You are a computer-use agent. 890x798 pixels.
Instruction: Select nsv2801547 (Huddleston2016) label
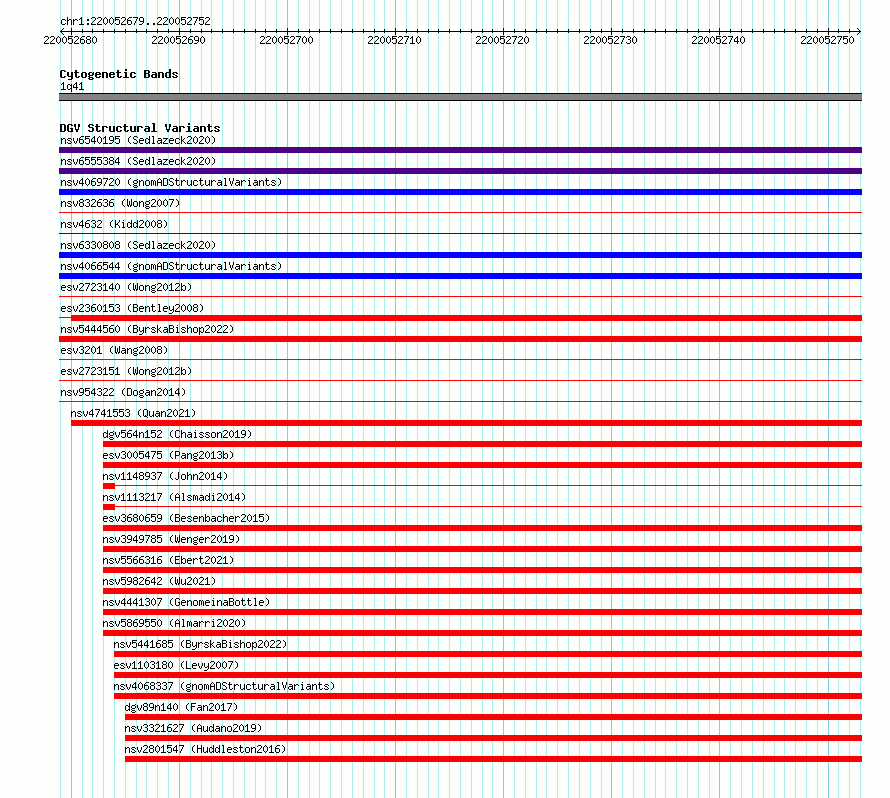tap(205, 749)
